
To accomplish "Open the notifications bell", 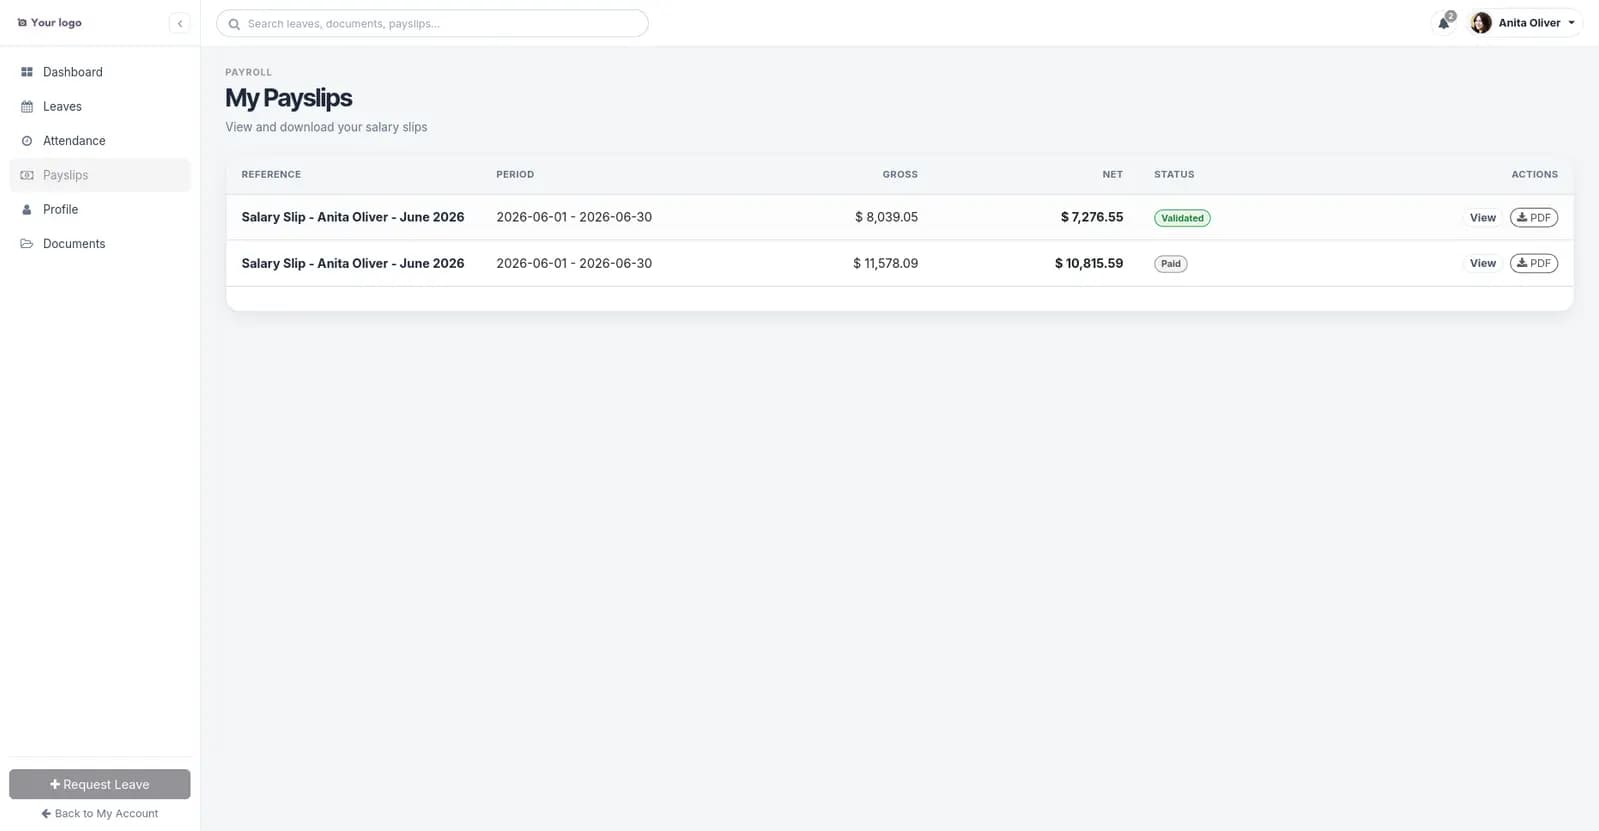I will click(1444, 23).
